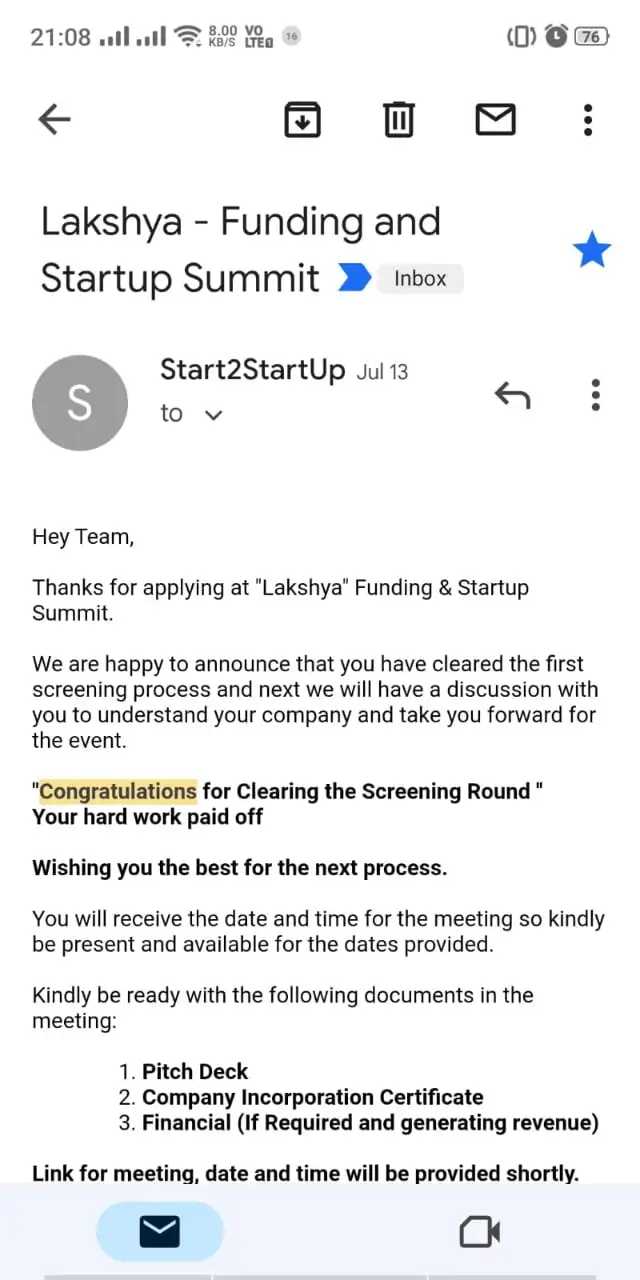Tap the Wi-Fi status icon
The width and height of the screenshot is (640, 1280).
tap(187, 37)
